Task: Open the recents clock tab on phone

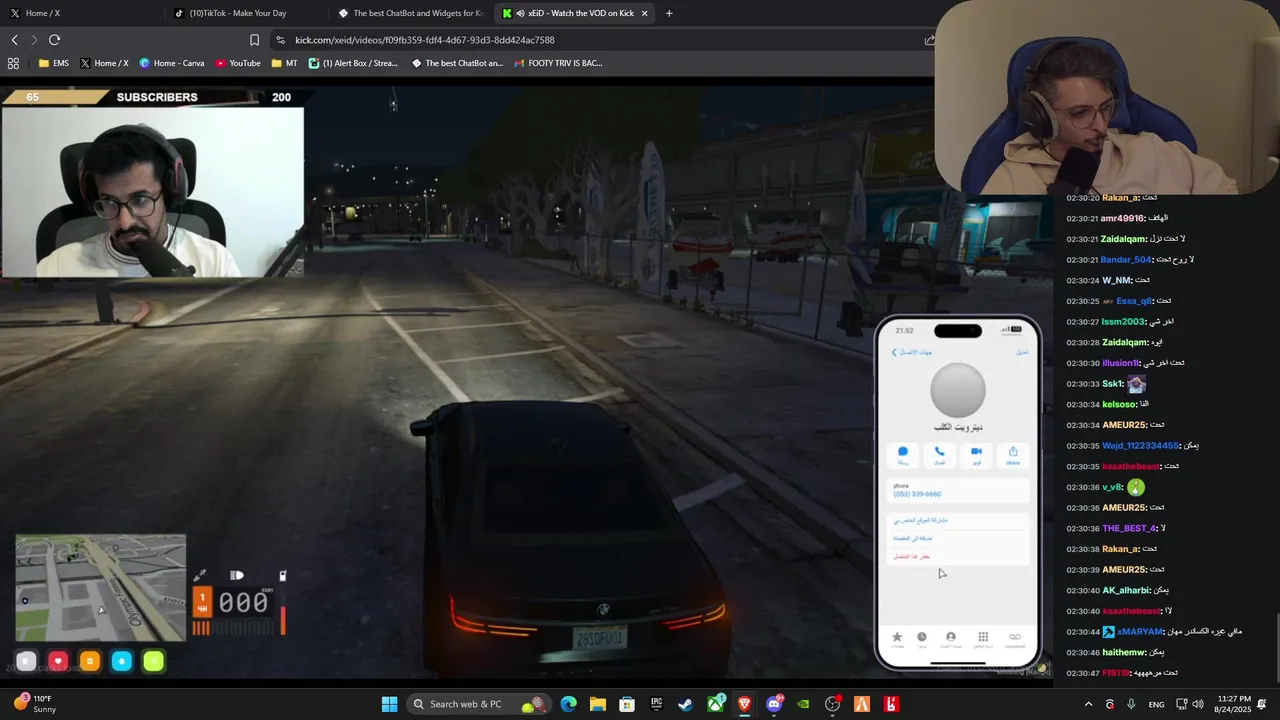Action: coord(922,638)
